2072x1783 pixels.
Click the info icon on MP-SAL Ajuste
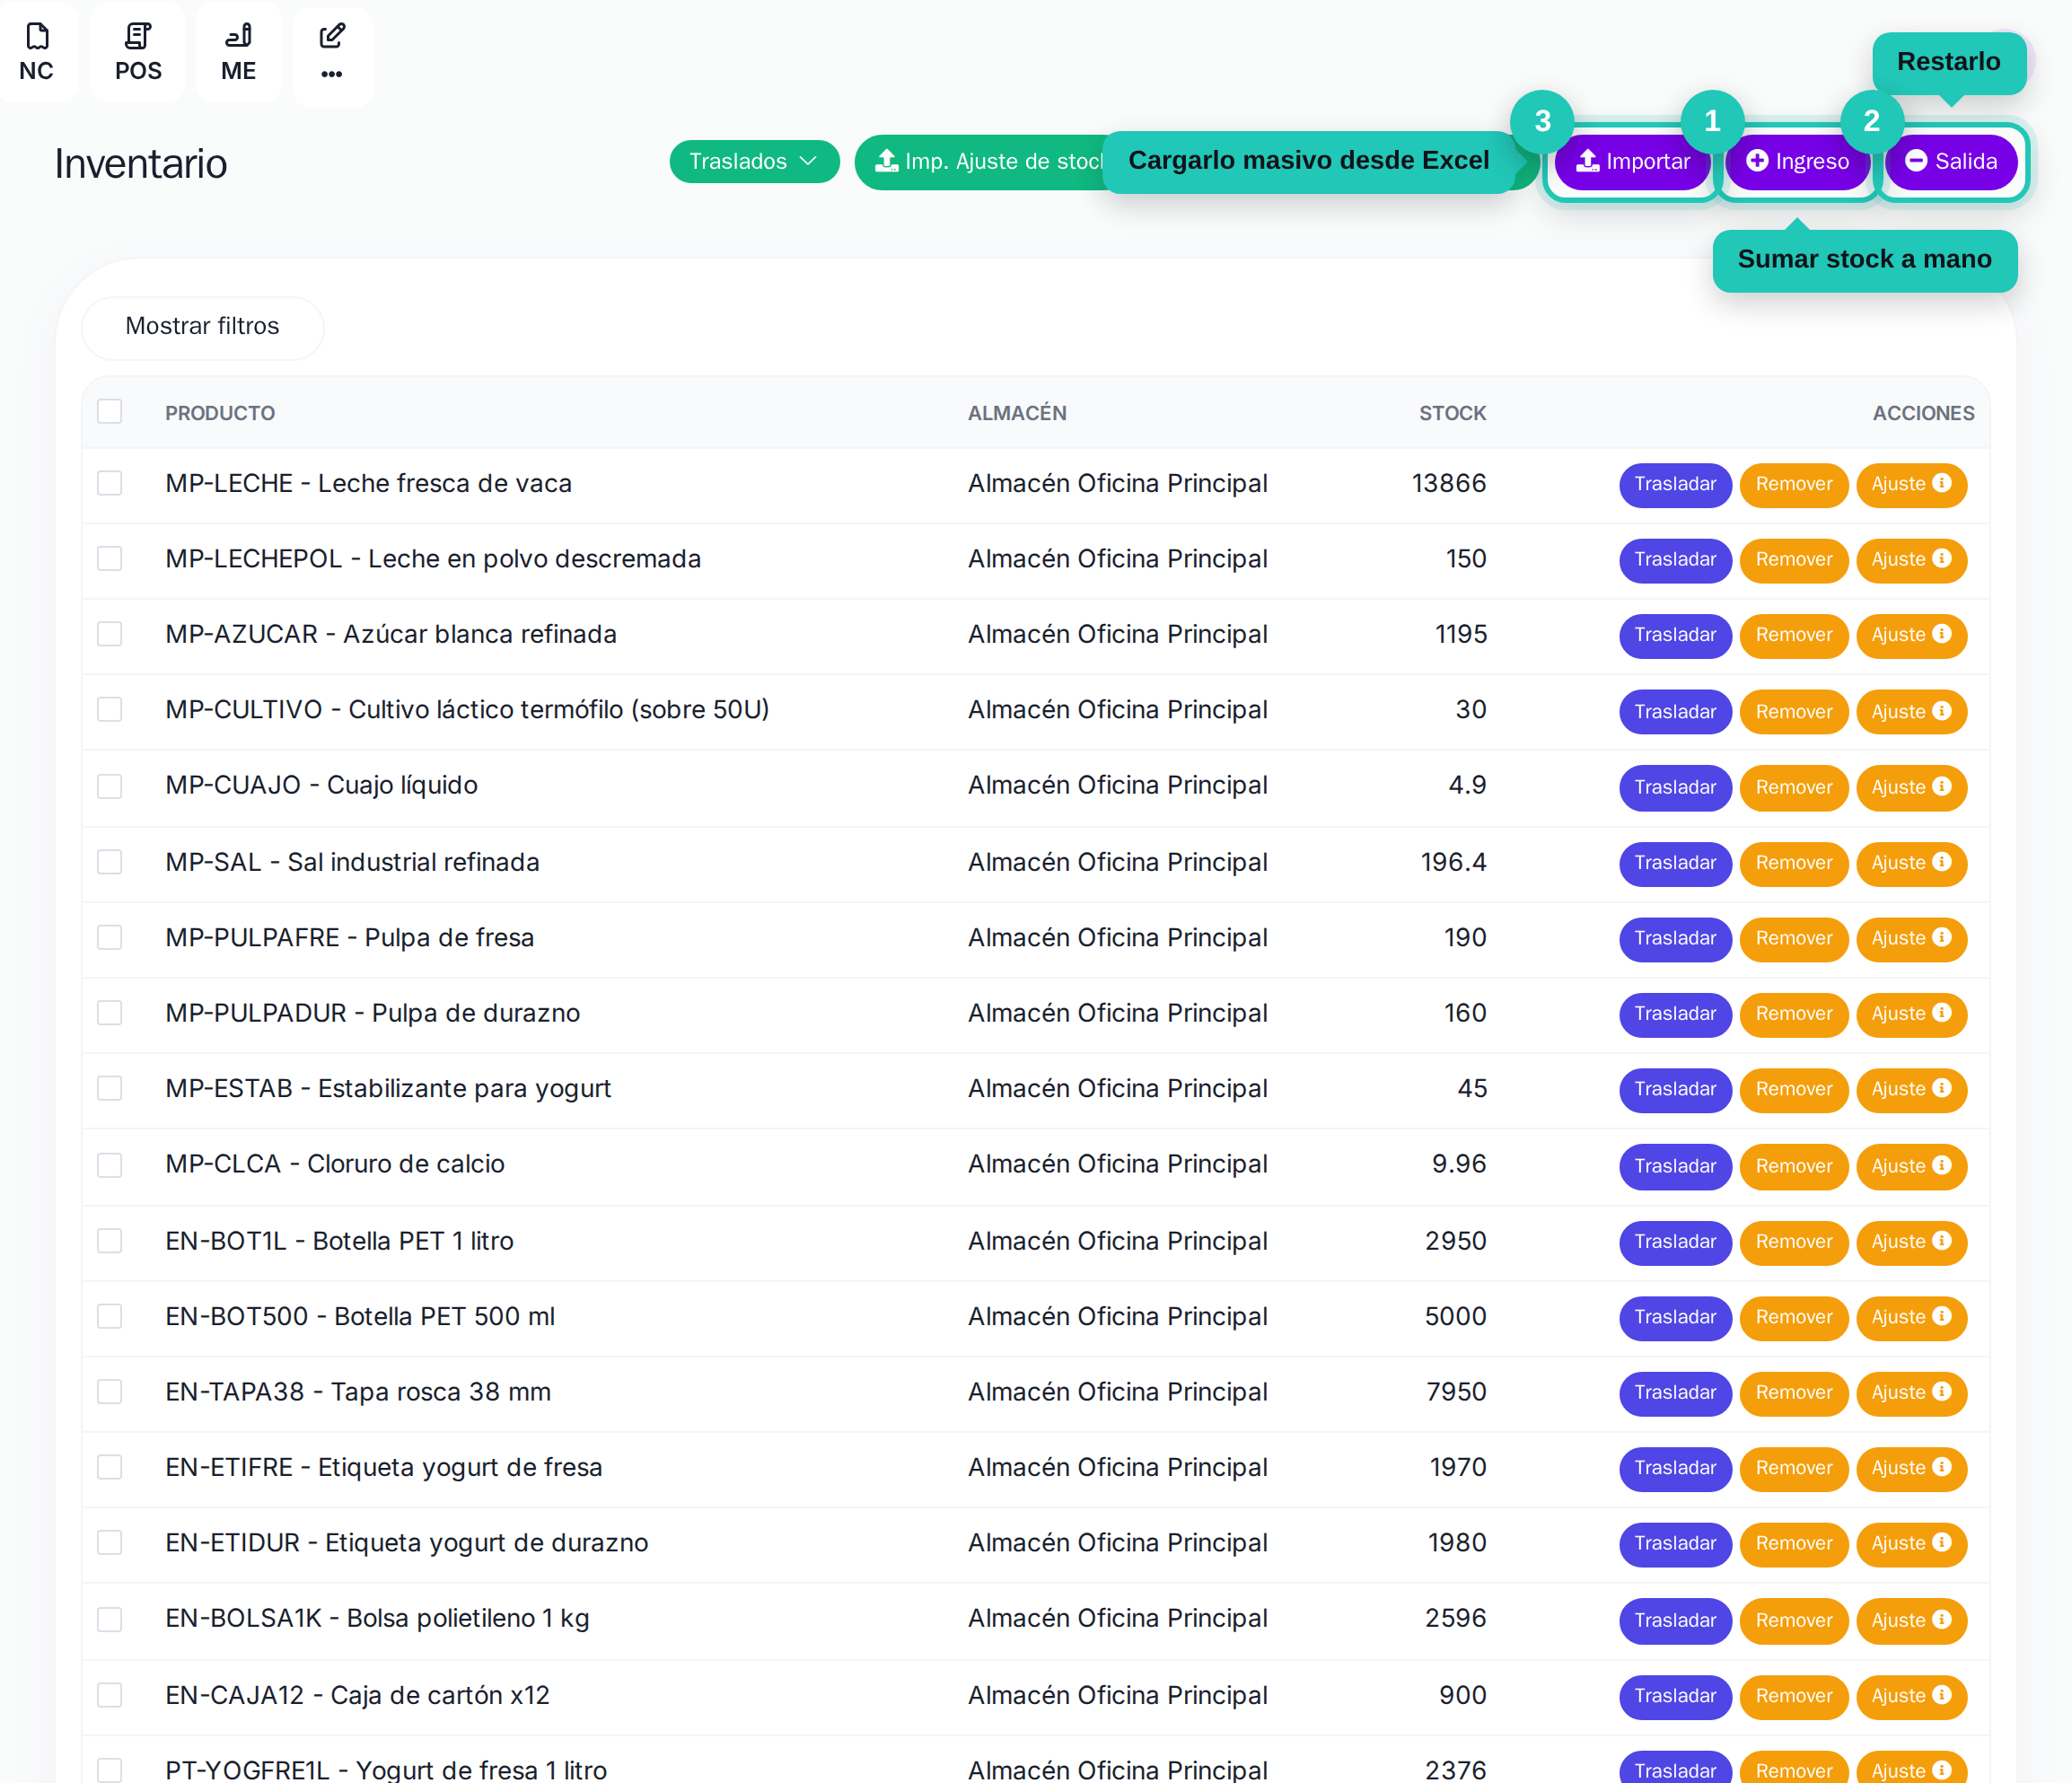point(1942,862)
